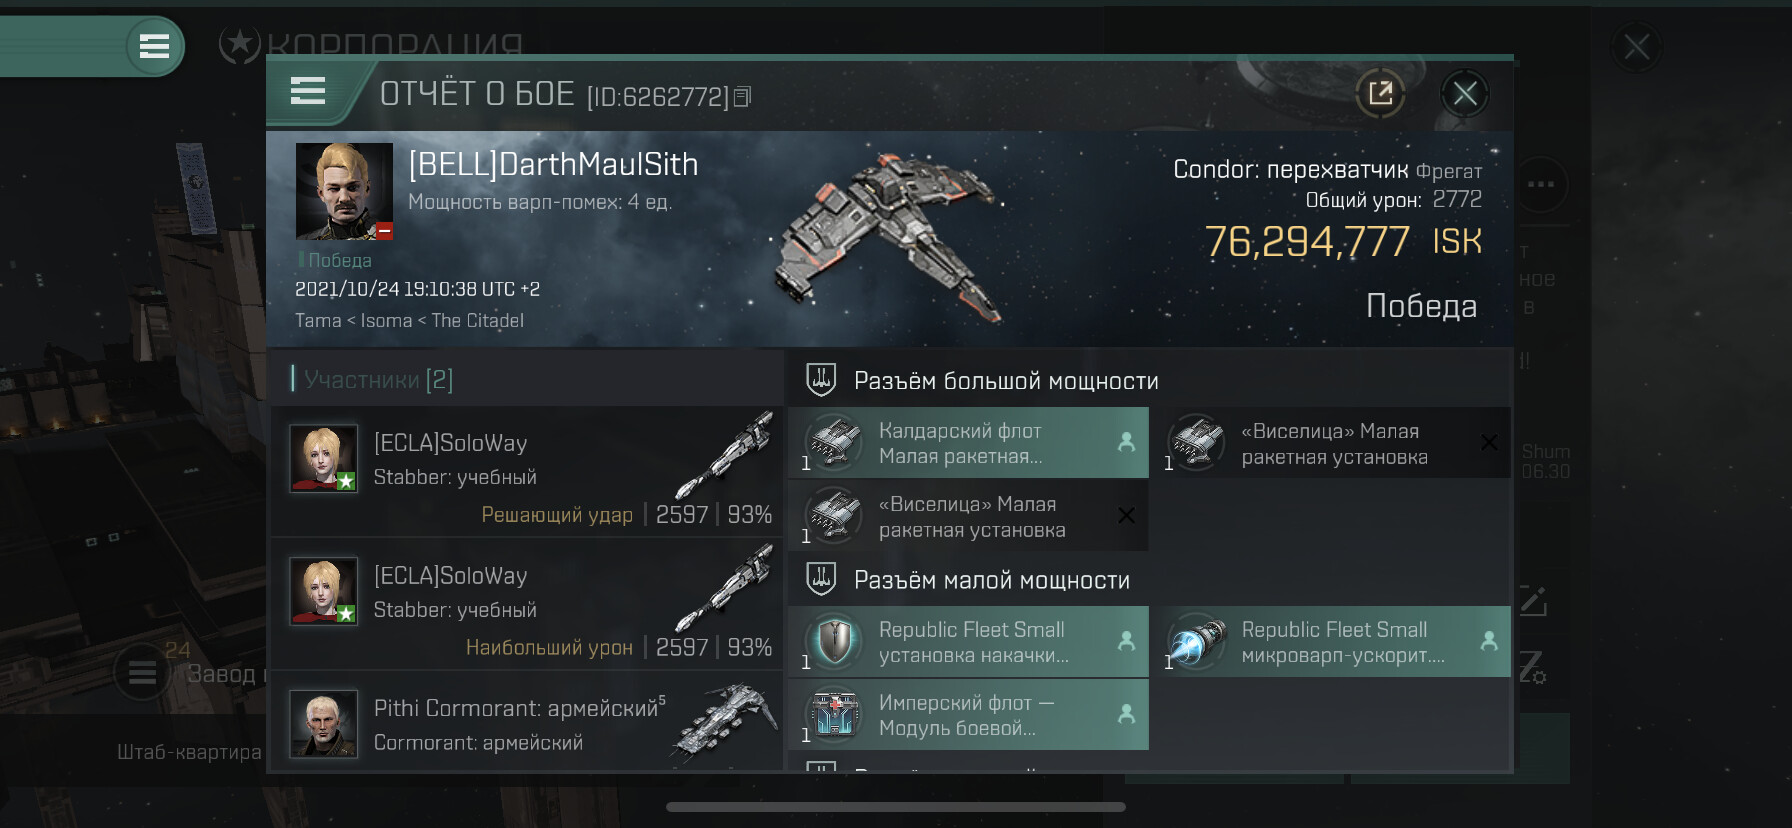The width and height of the screenshot is (1792, 828).
Task: Click the share report icon
Action: pos(1380,93)
